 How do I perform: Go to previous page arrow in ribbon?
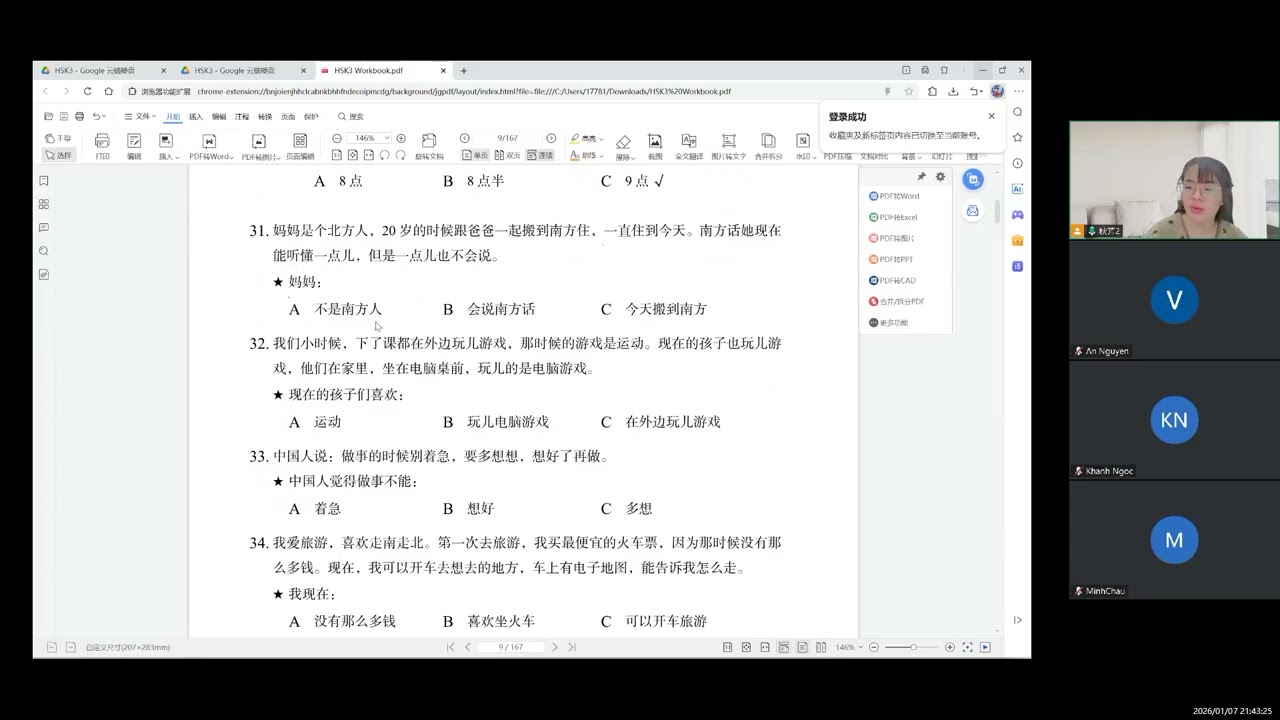tap(465, 138)
